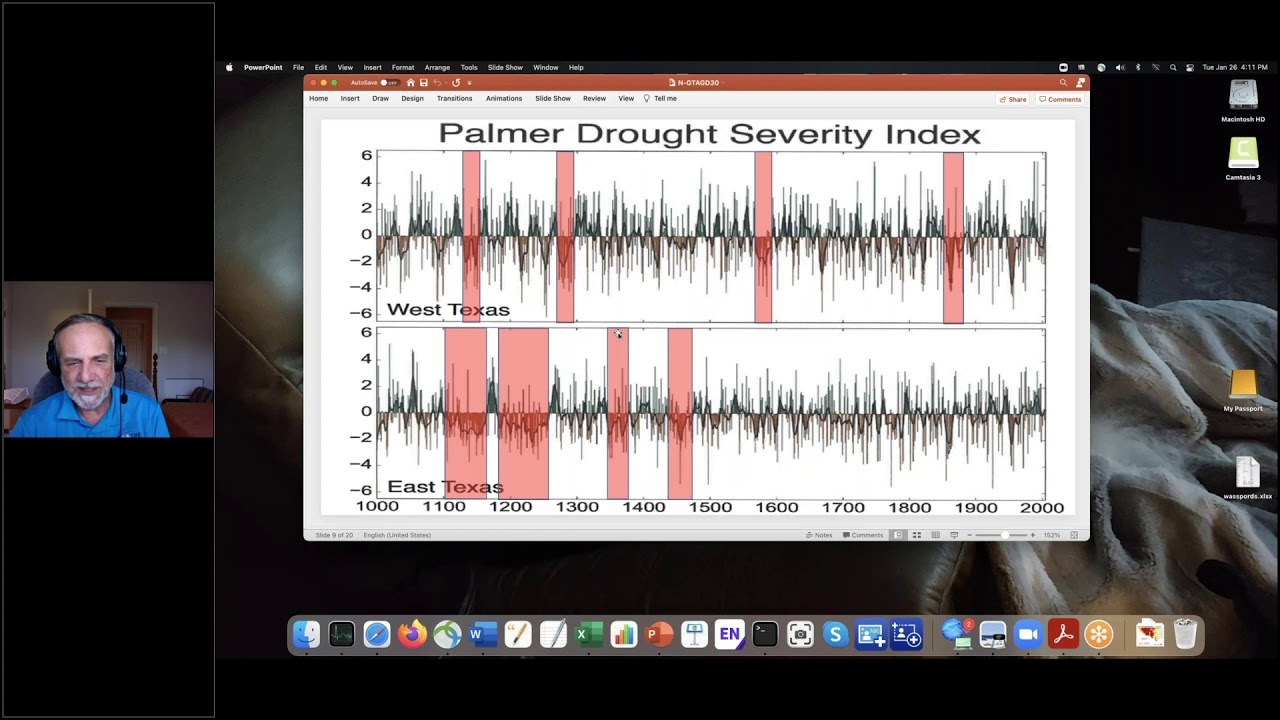
Task: Open the Home ribbon tab
Action: (x=318, y=99)
